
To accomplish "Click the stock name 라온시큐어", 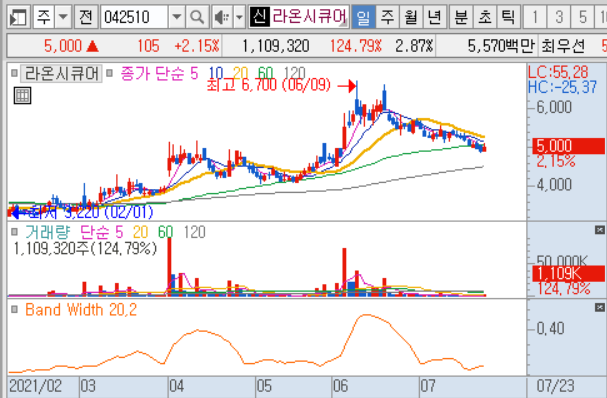I will point(309,17).
